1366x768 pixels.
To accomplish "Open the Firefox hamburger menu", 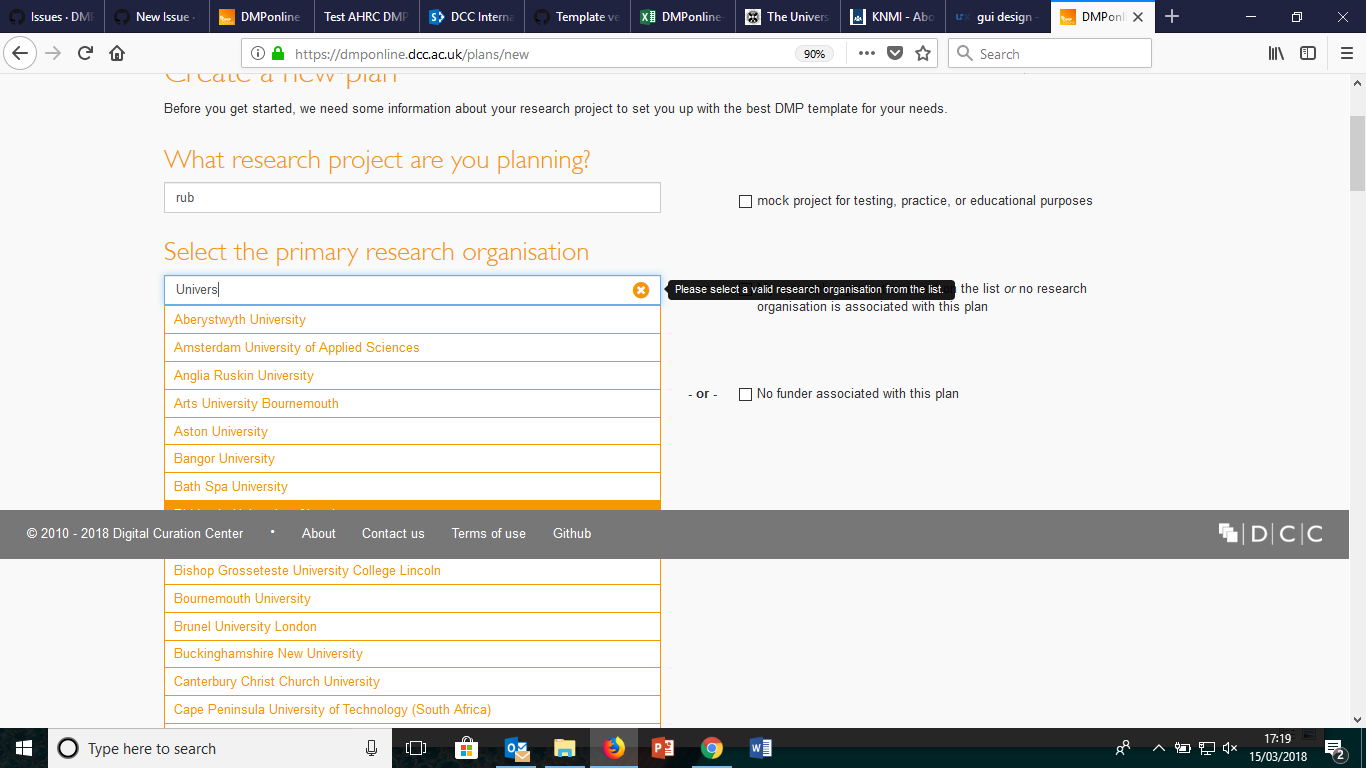I will (x=1345, y=53).
